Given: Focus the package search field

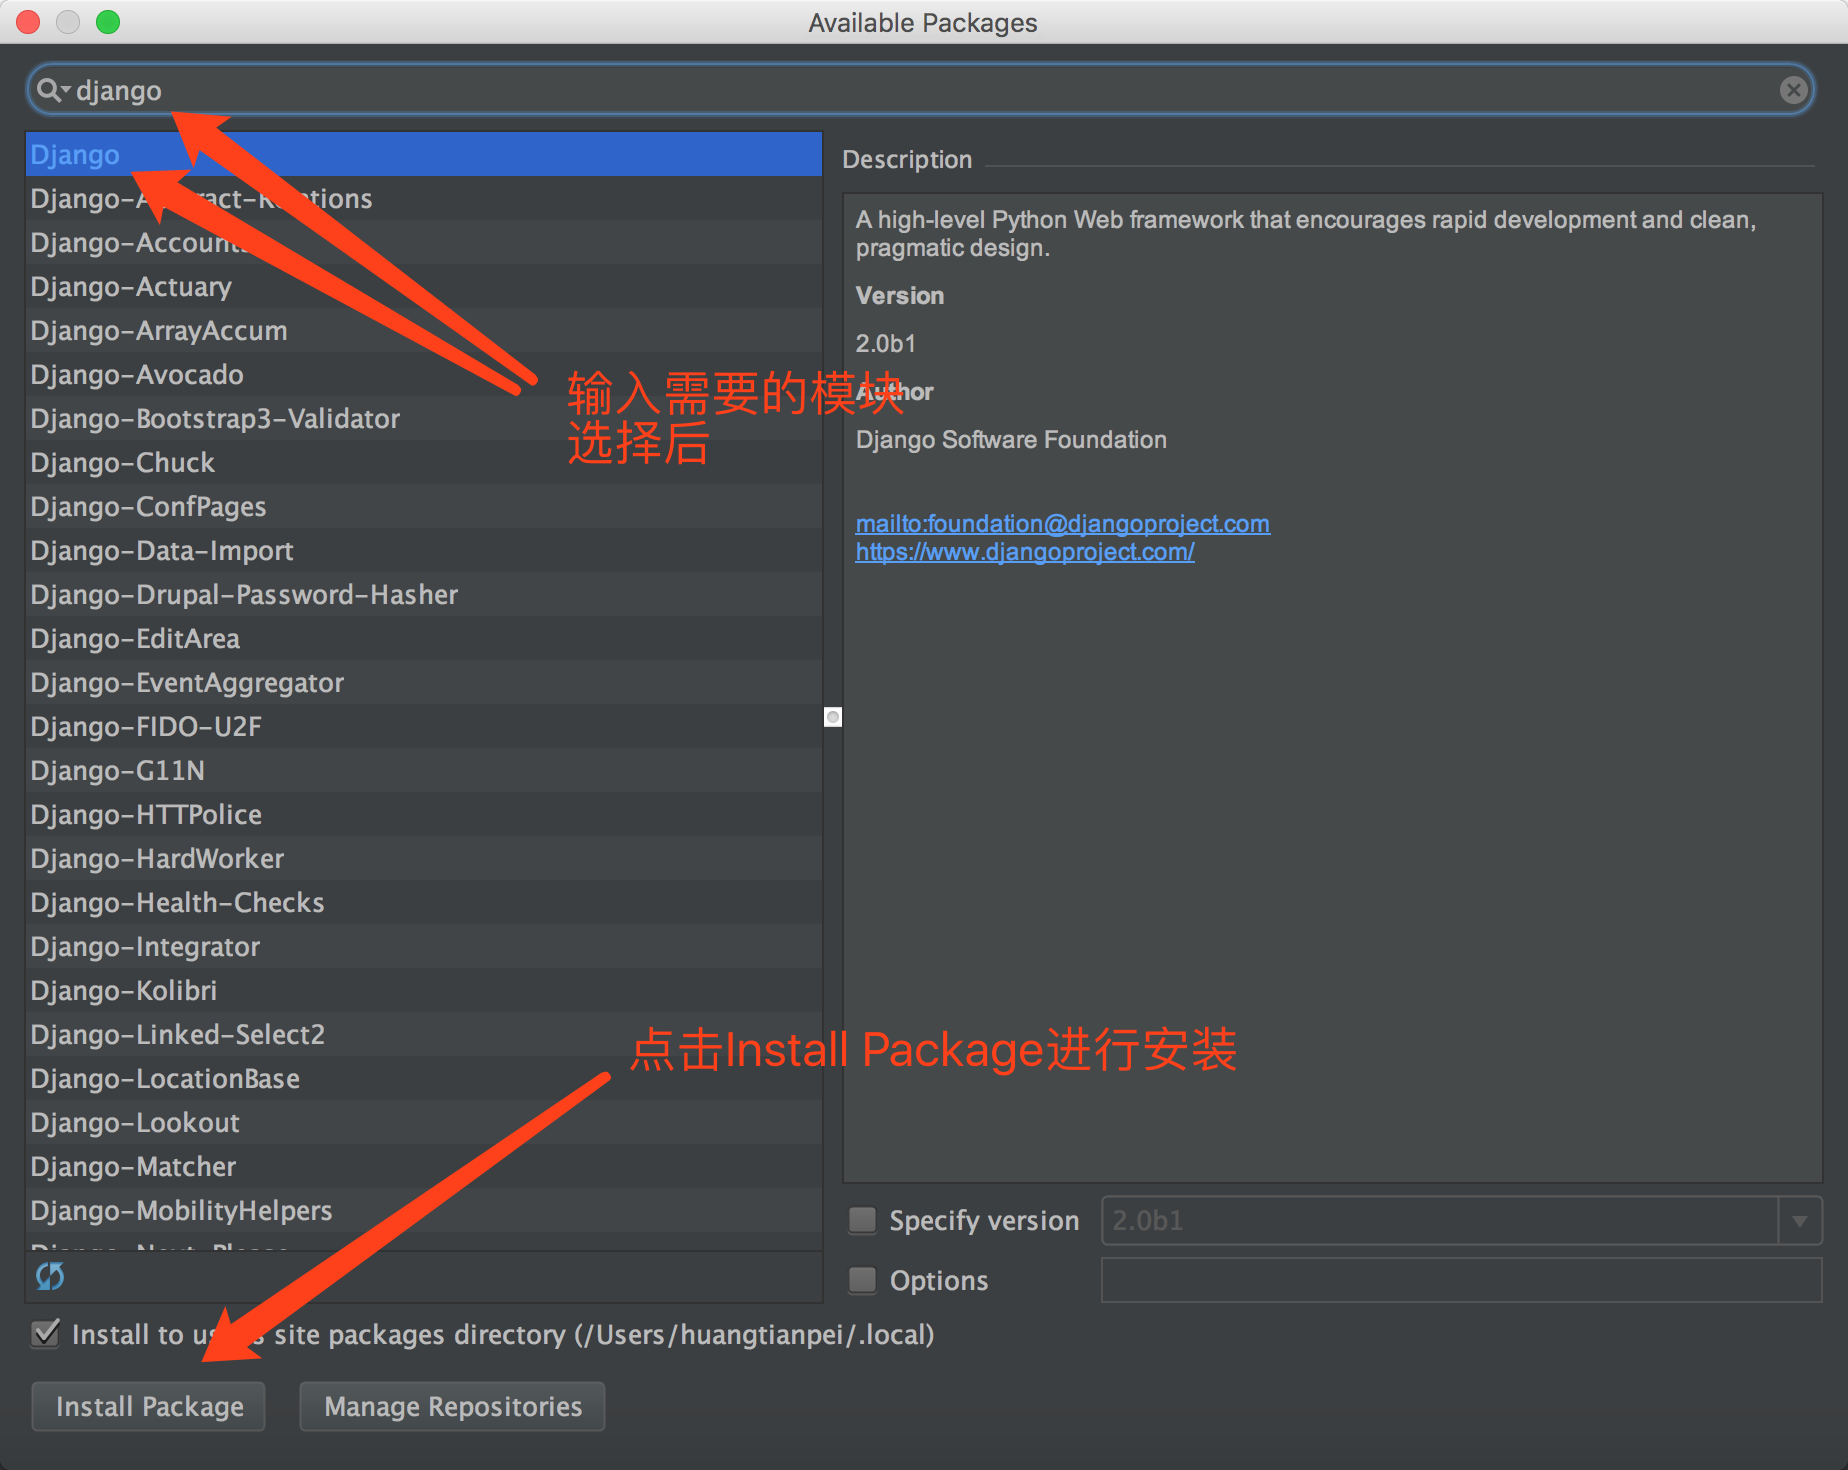Looking at the screenshot, I should [x=920, y=90].
